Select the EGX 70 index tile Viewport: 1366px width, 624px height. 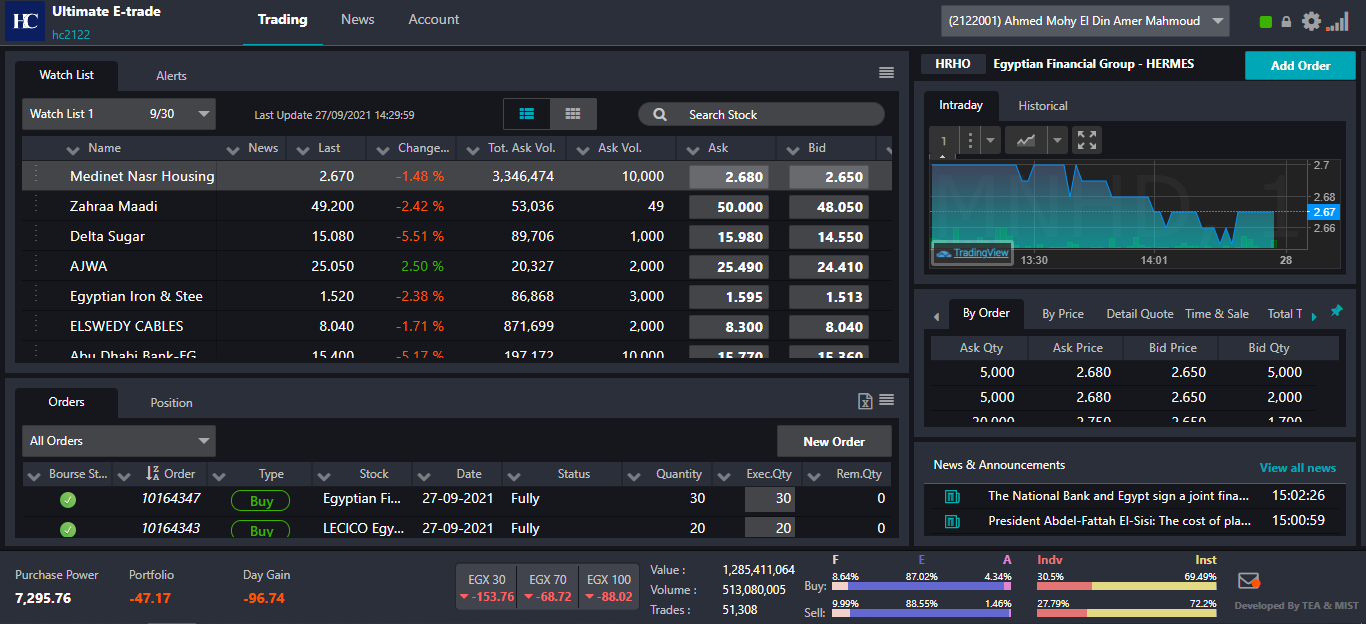[548, 588]
